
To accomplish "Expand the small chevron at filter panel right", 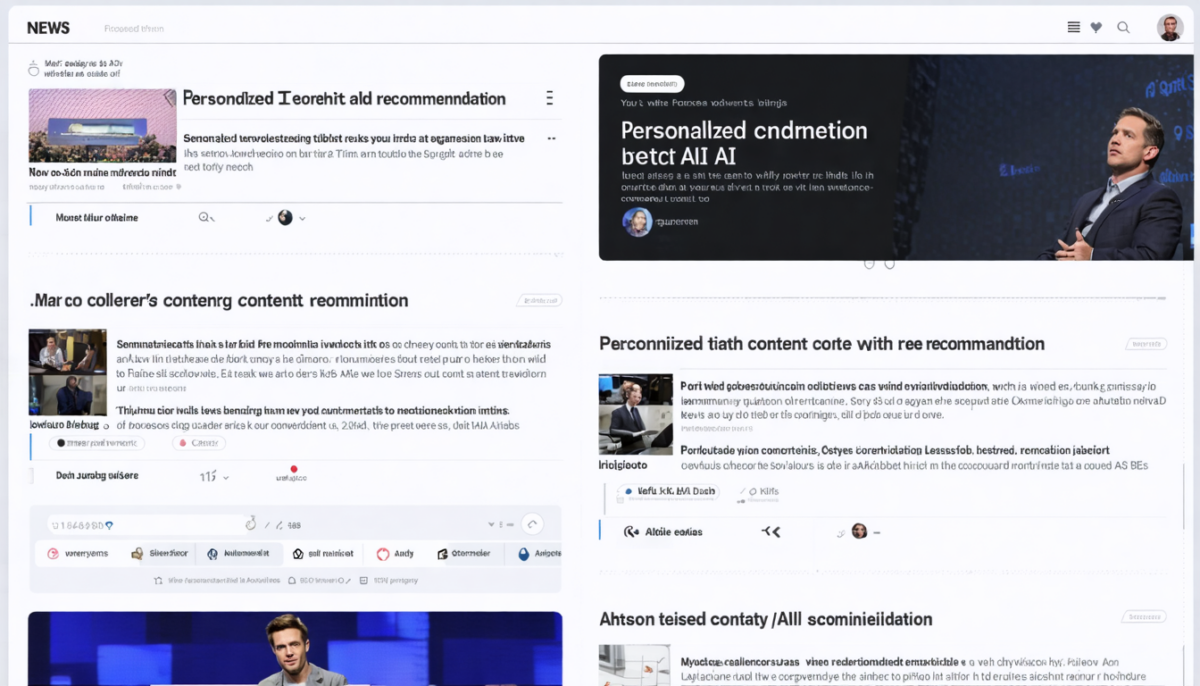I will click(x=491, y=524).
